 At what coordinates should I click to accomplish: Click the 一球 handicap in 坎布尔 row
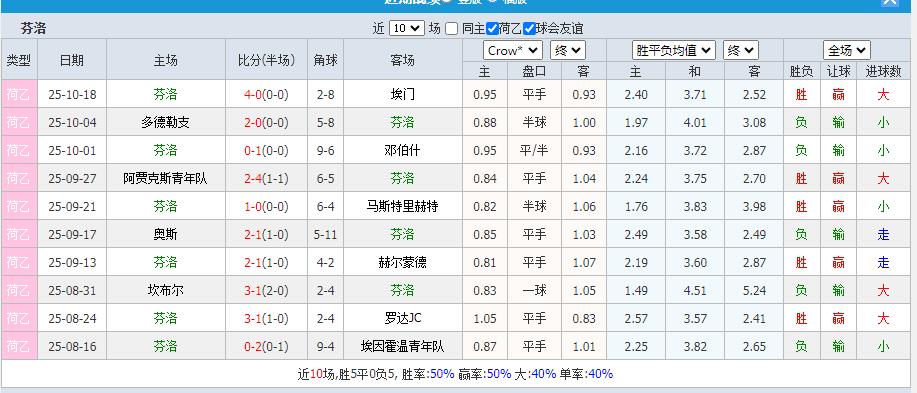click(534, 291)
